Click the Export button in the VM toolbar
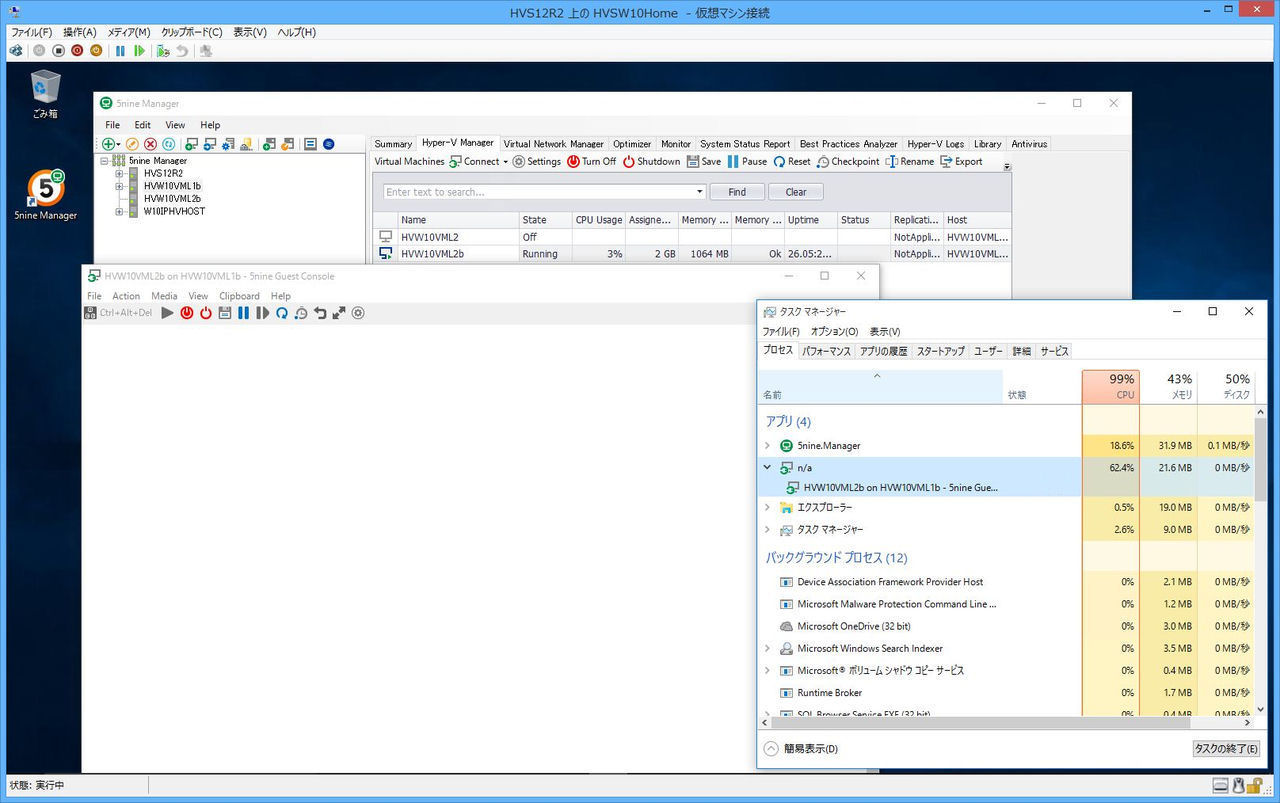Viewport: 1280px width, 803px height. 961,162
